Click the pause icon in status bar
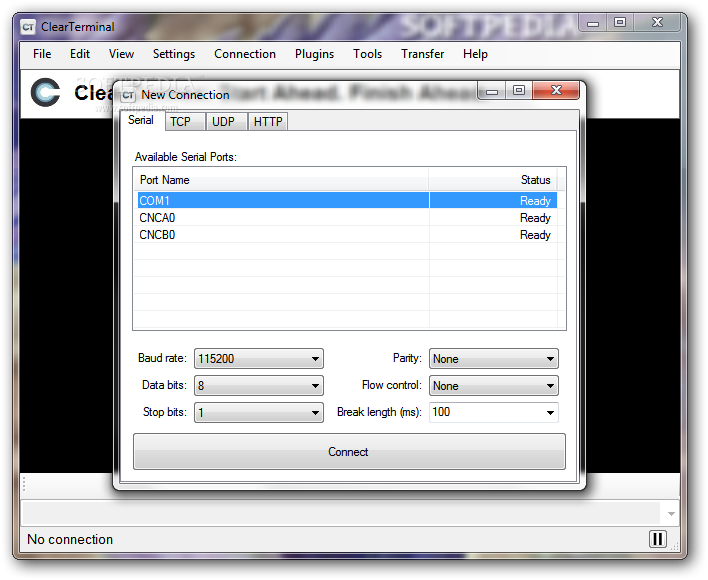 tap(657, 539)
